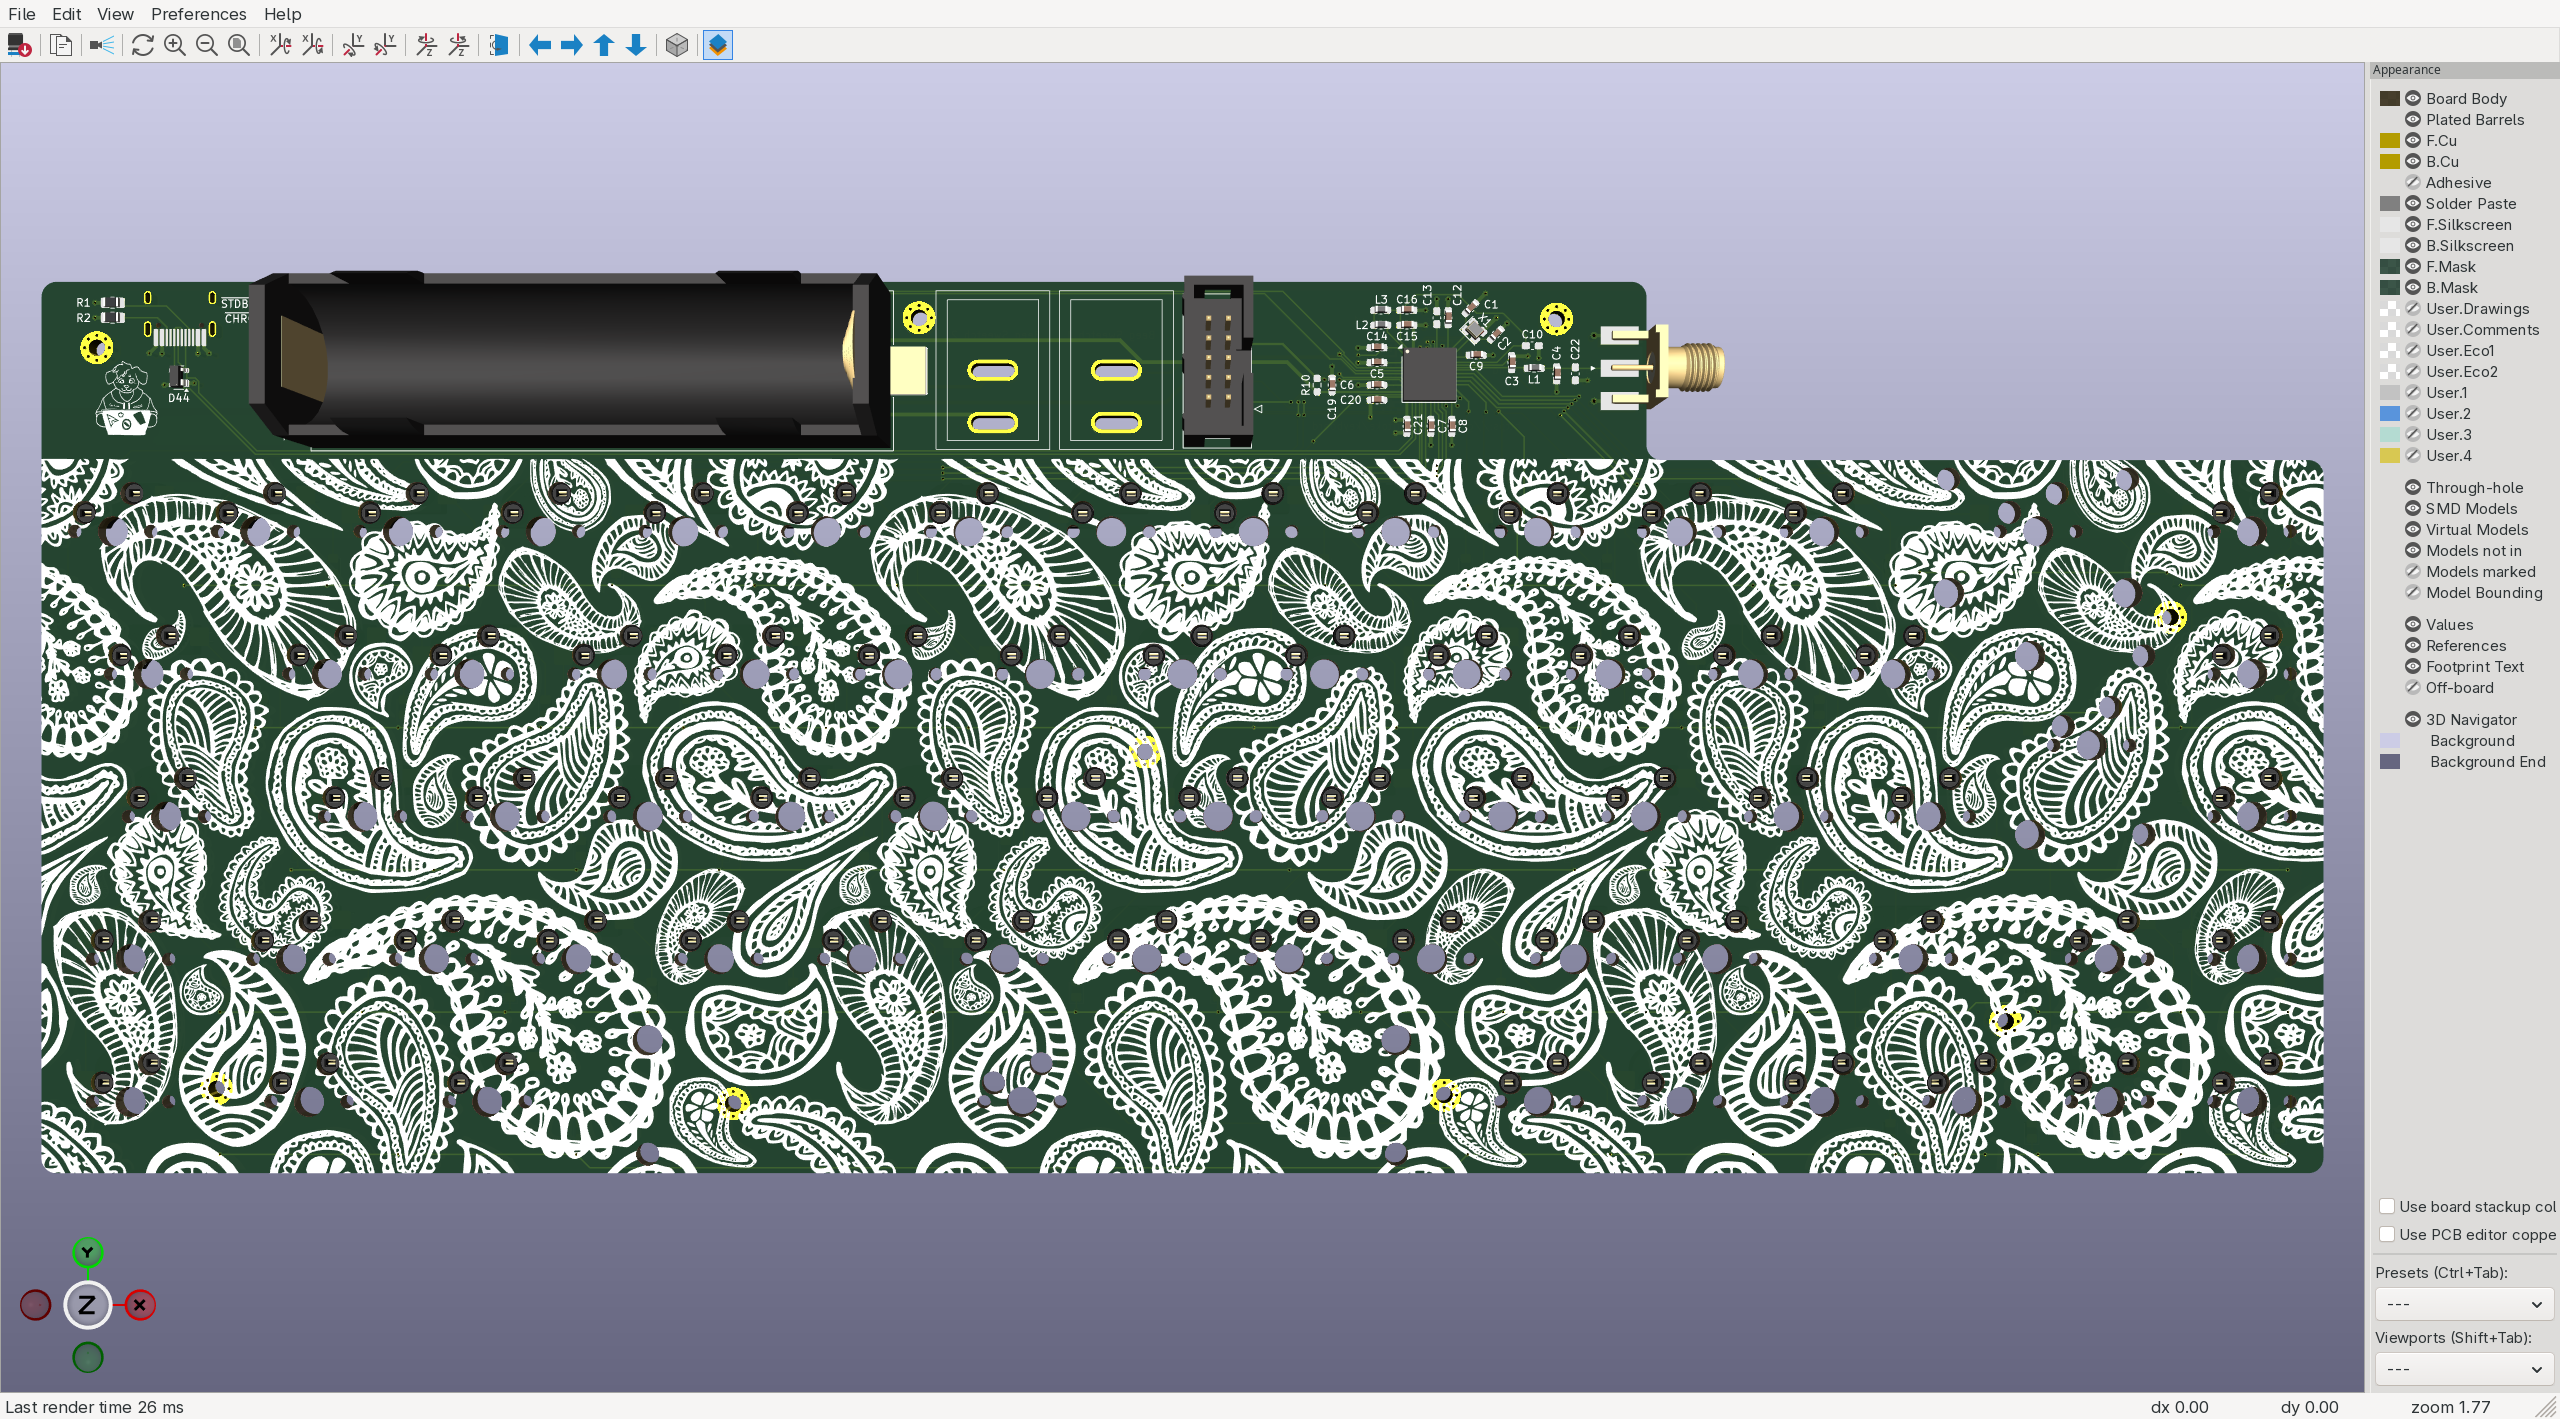Click the X axis navigator gizmo

(140, 1305)
